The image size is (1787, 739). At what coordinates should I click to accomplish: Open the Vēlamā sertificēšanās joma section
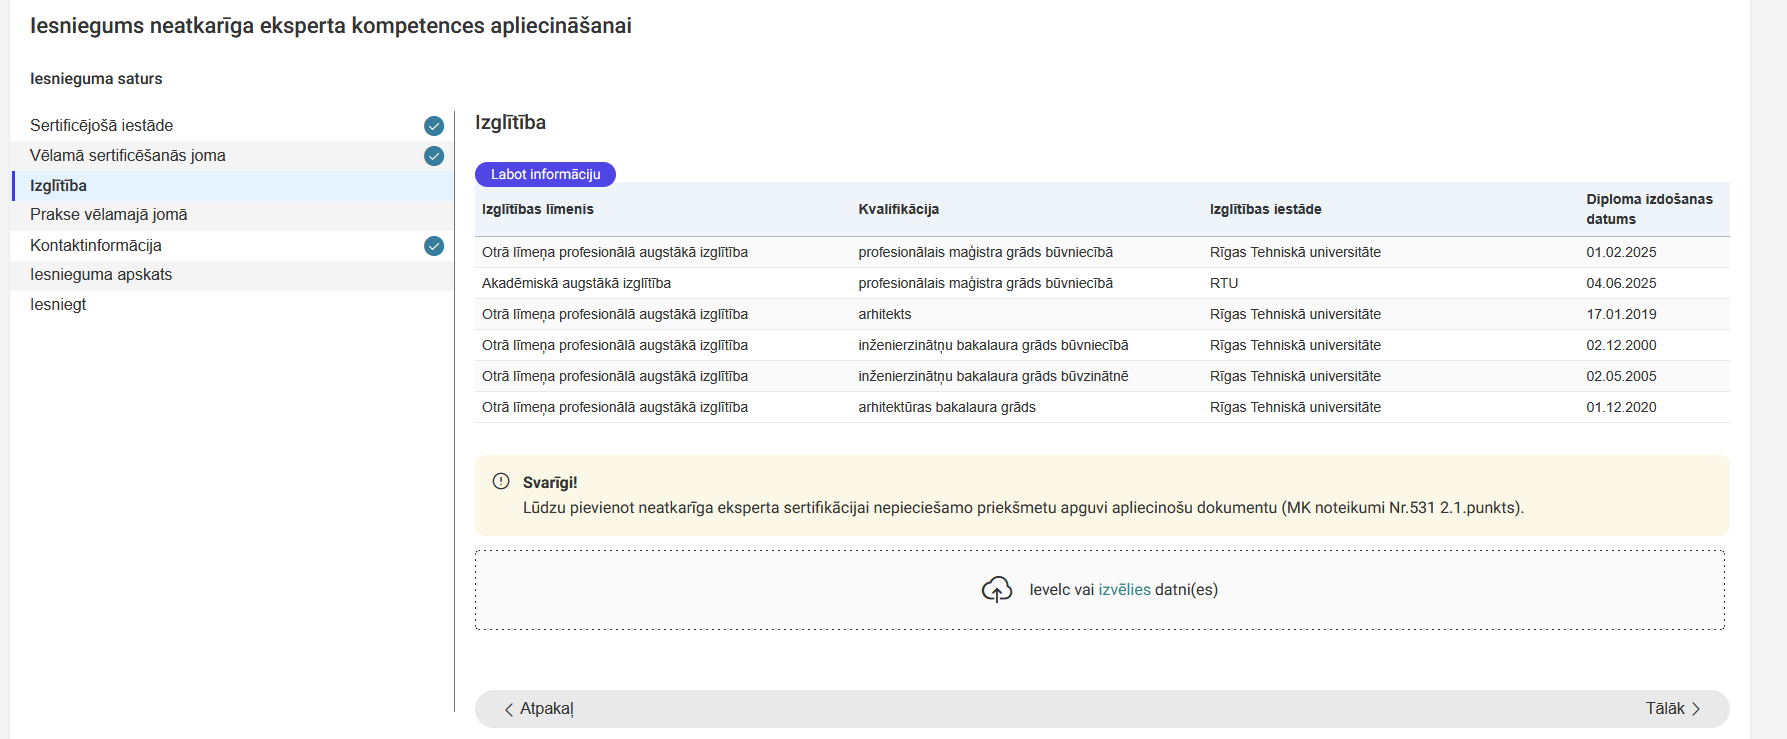127,156
